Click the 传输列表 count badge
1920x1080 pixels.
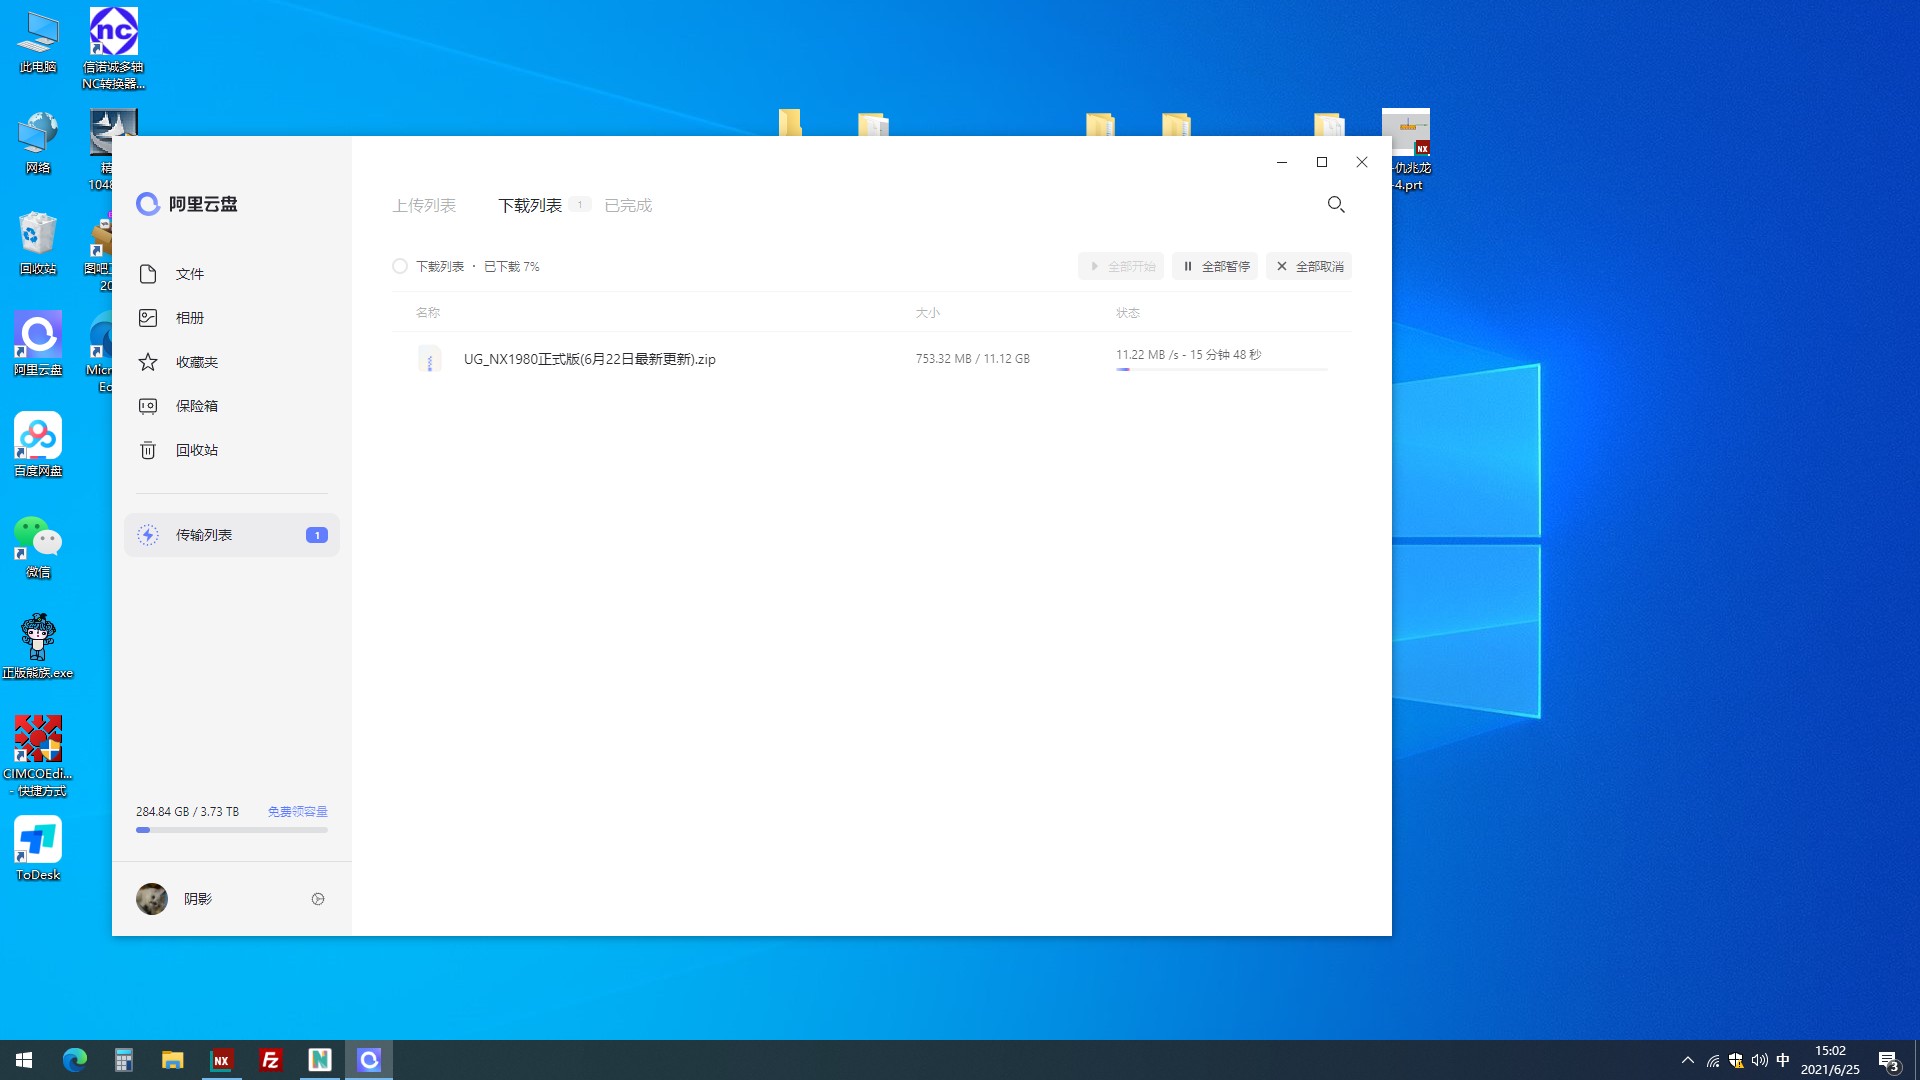click(x=317, y=535)
